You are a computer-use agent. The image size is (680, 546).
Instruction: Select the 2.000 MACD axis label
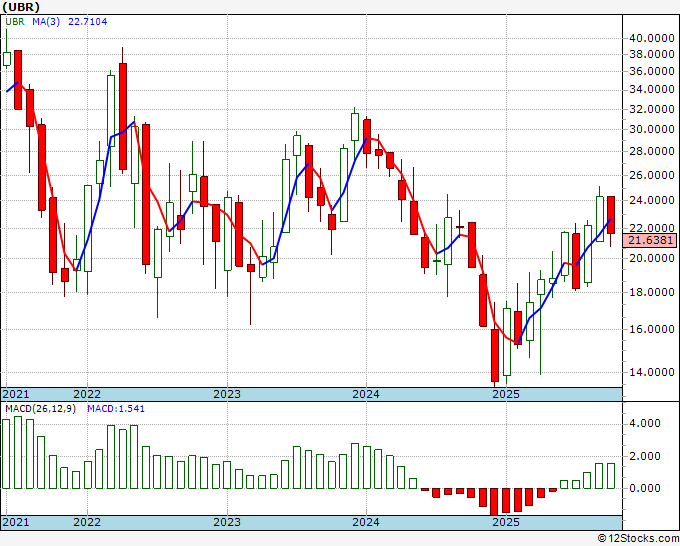[647, 457]
